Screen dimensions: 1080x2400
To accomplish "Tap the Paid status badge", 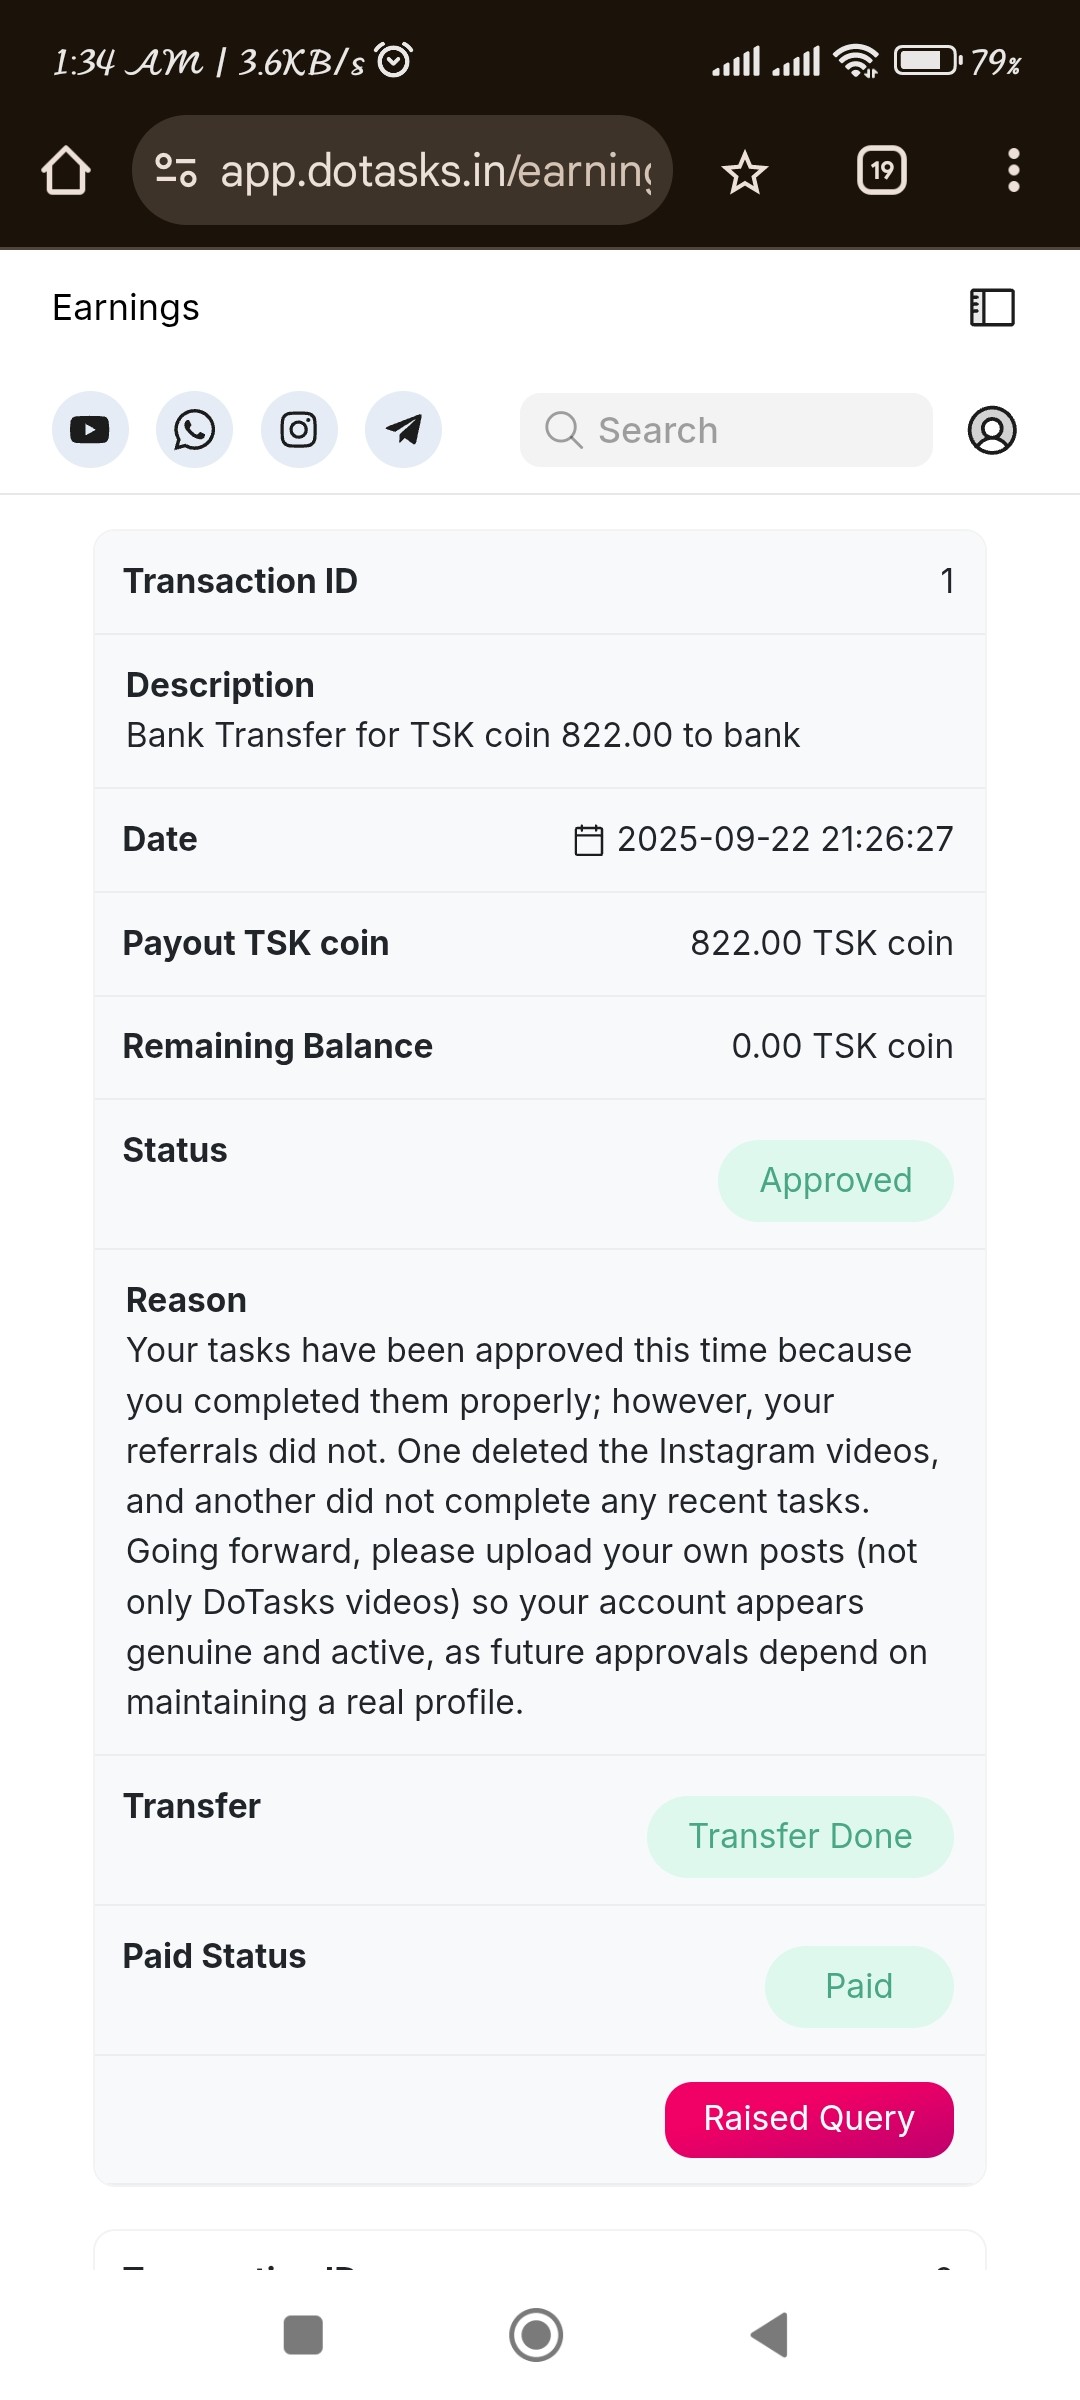I will pos(858,1987).
